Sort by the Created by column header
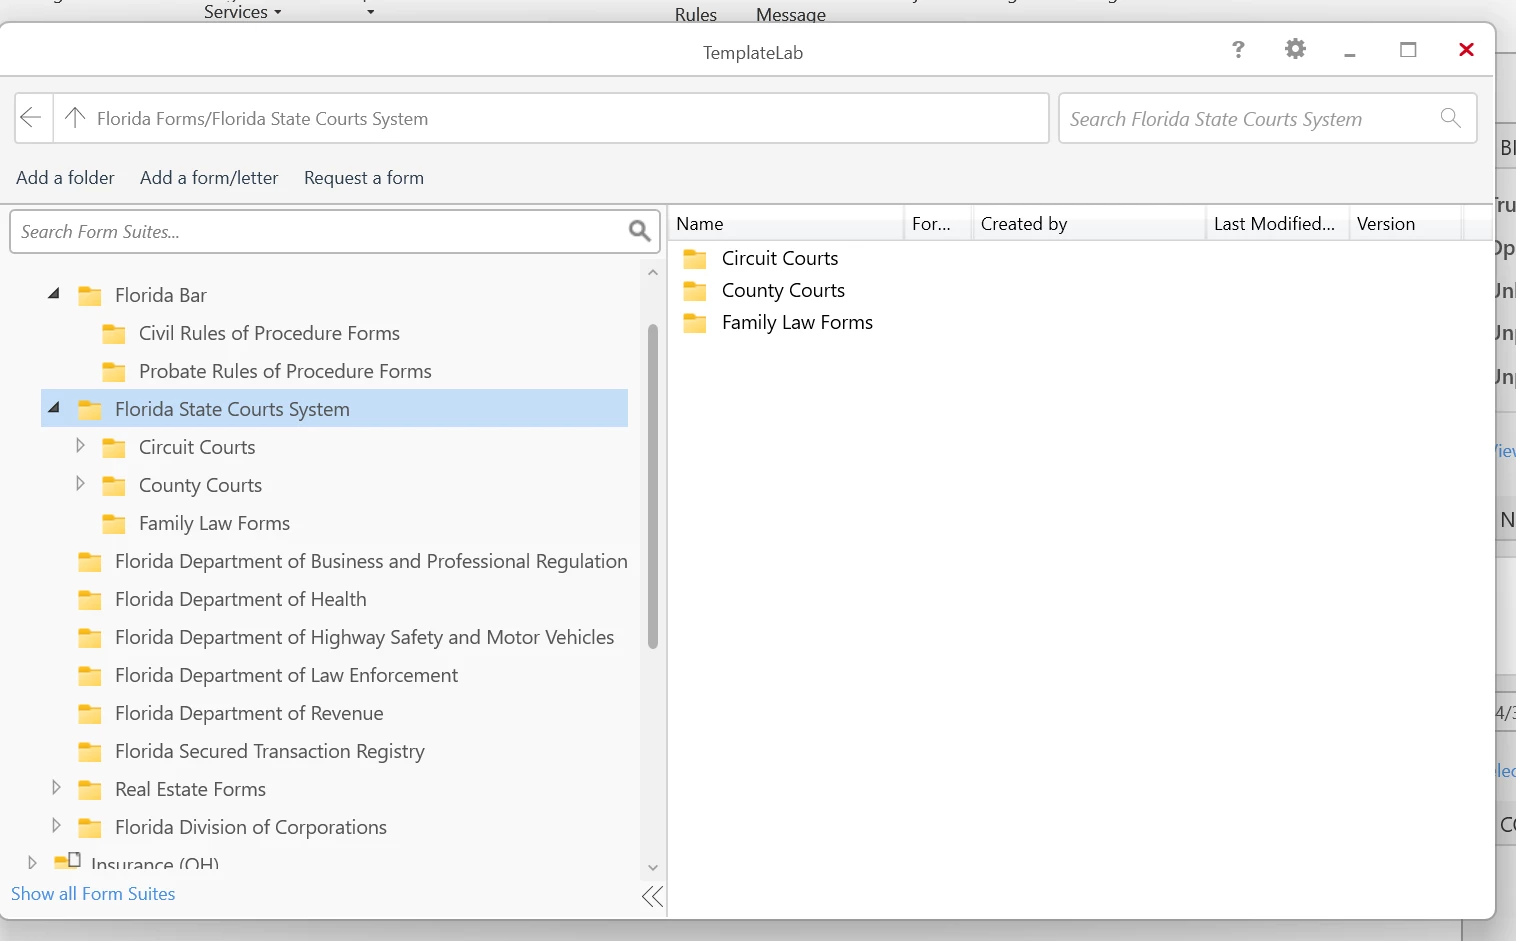 pyautogui.click(x=1090, y=224)
